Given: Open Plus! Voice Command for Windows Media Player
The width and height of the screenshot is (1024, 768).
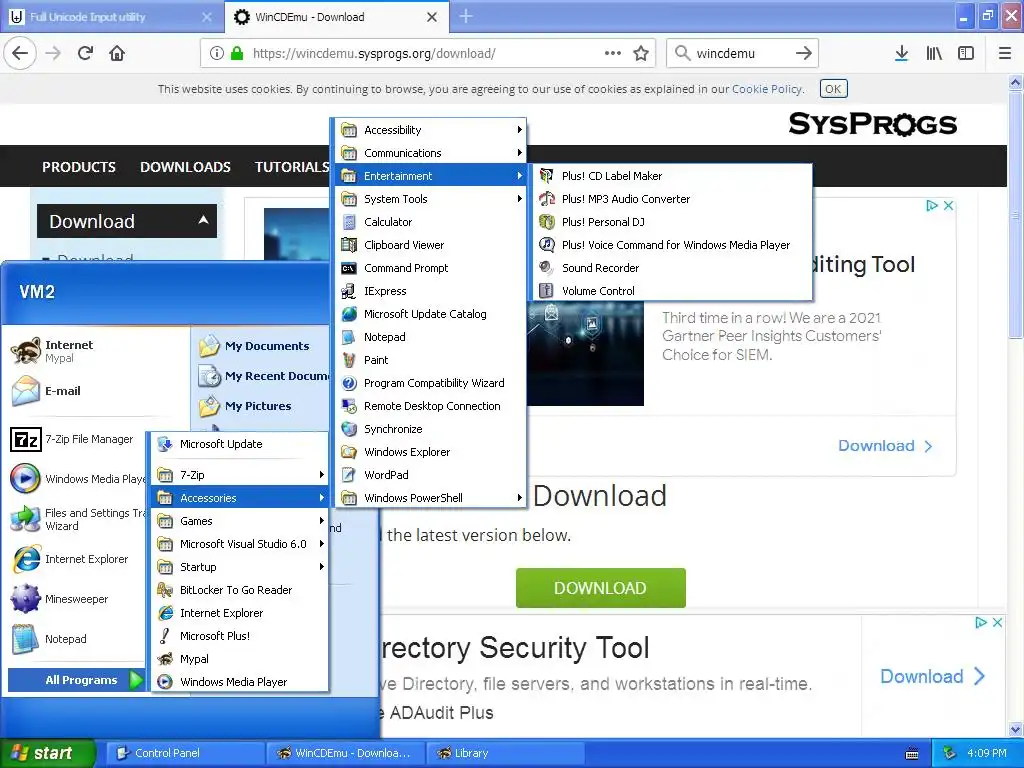Looking at the screenshot, I should 673,245.
